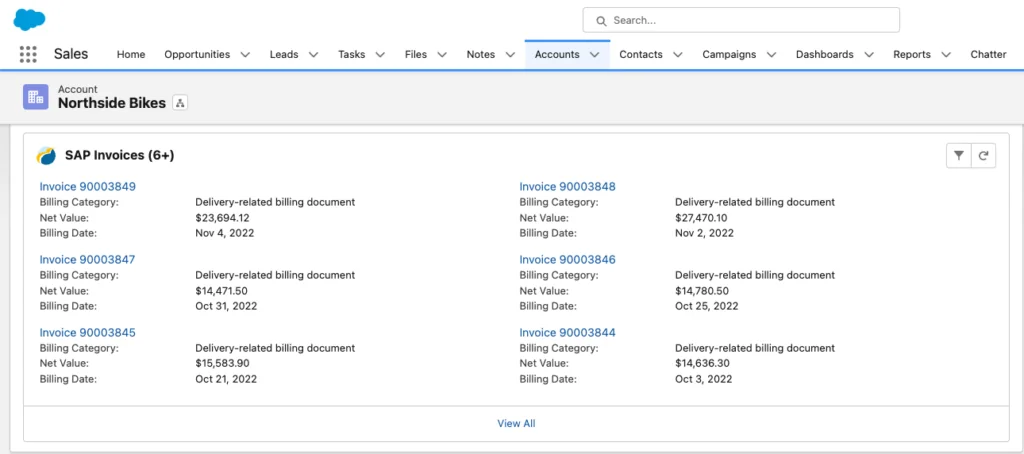1024x454 pixels.
Task: Open the Files tab
Action: [415, 55]
